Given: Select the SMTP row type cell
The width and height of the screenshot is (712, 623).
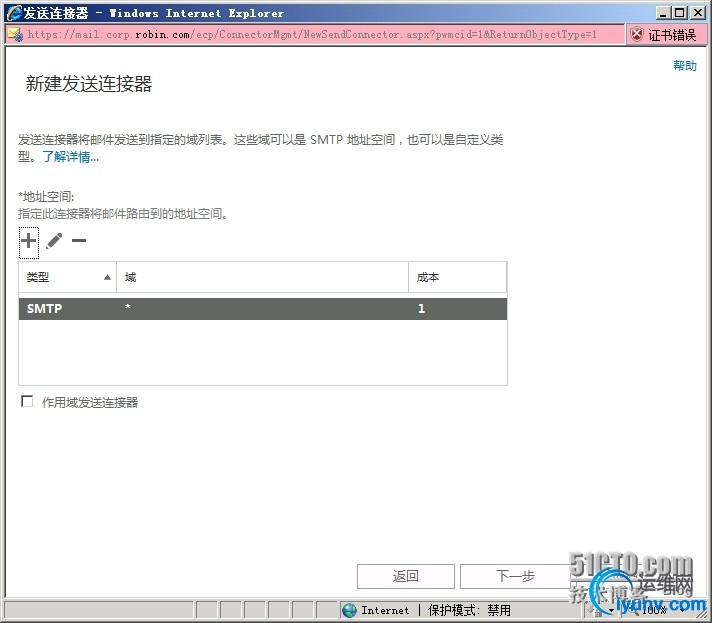Looking at the screenshot, I should pyautogui.click(x=44, y=309).
